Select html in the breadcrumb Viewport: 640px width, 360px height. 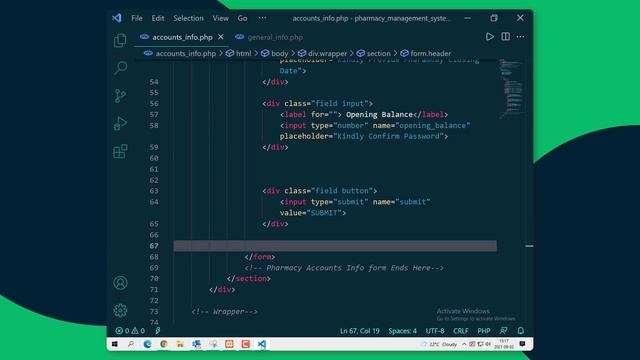pyautogui.click(x=243, y=53)
